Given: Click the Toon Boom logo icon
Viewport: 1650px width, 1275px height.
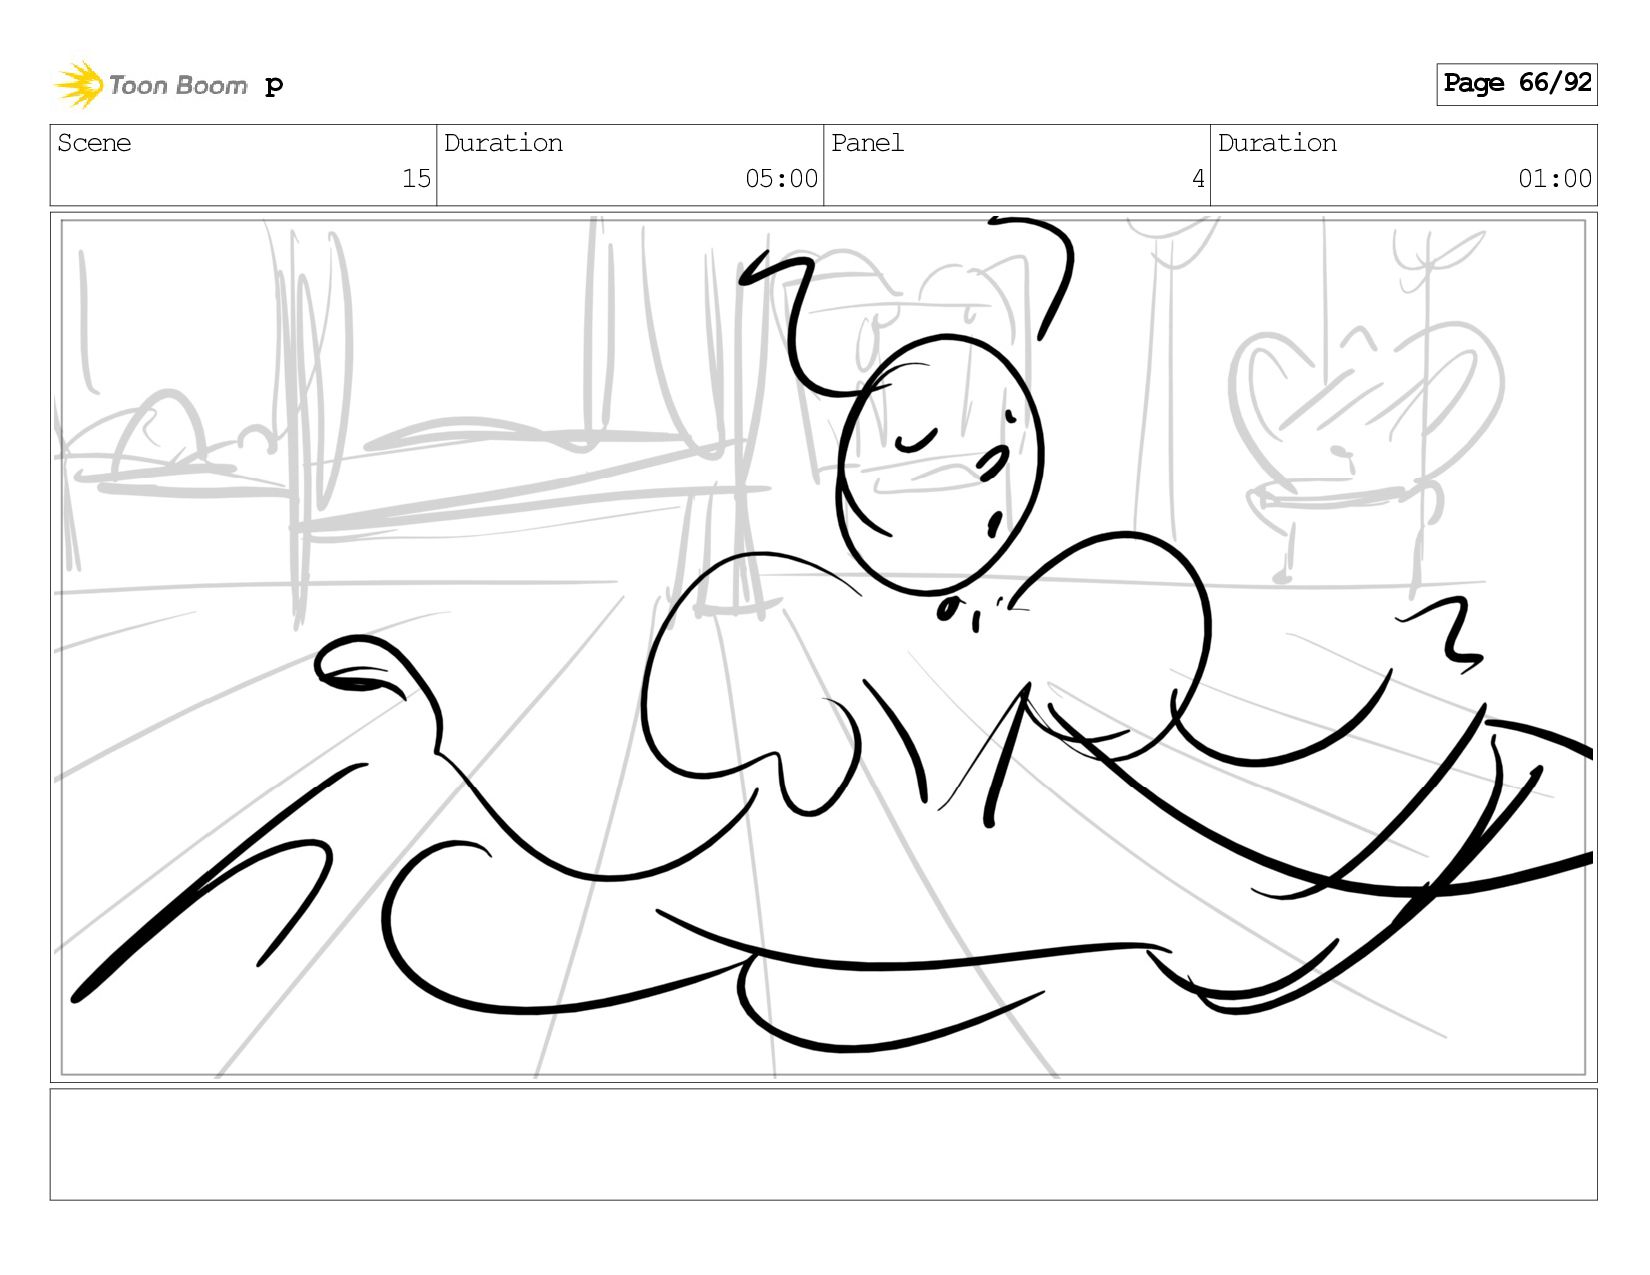Looking at the screenshot, I should coord(78,84).
